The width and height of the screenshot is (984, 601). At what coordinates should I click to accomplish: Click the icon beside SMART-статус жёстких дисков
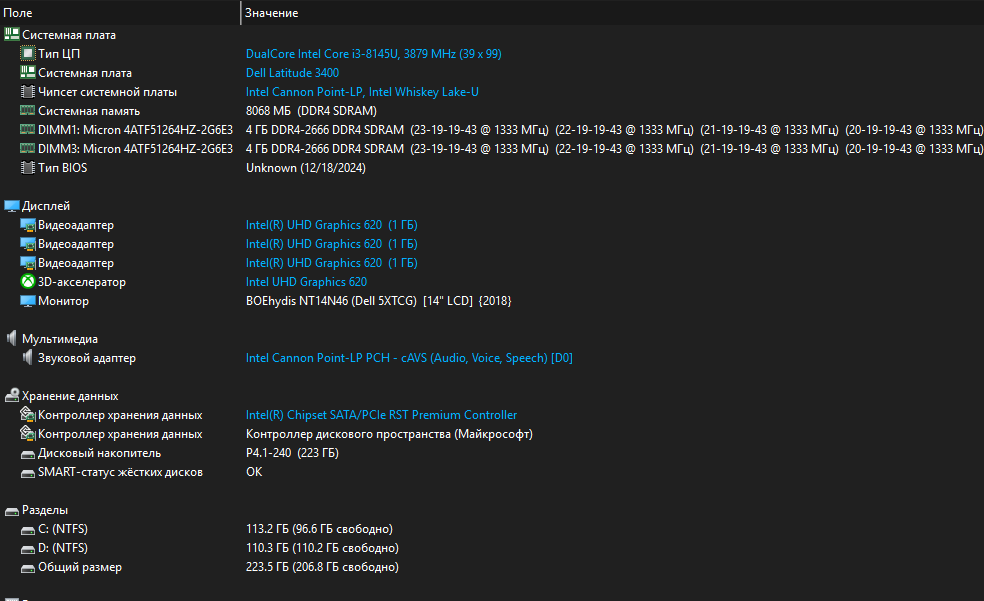tap(28, 472)
